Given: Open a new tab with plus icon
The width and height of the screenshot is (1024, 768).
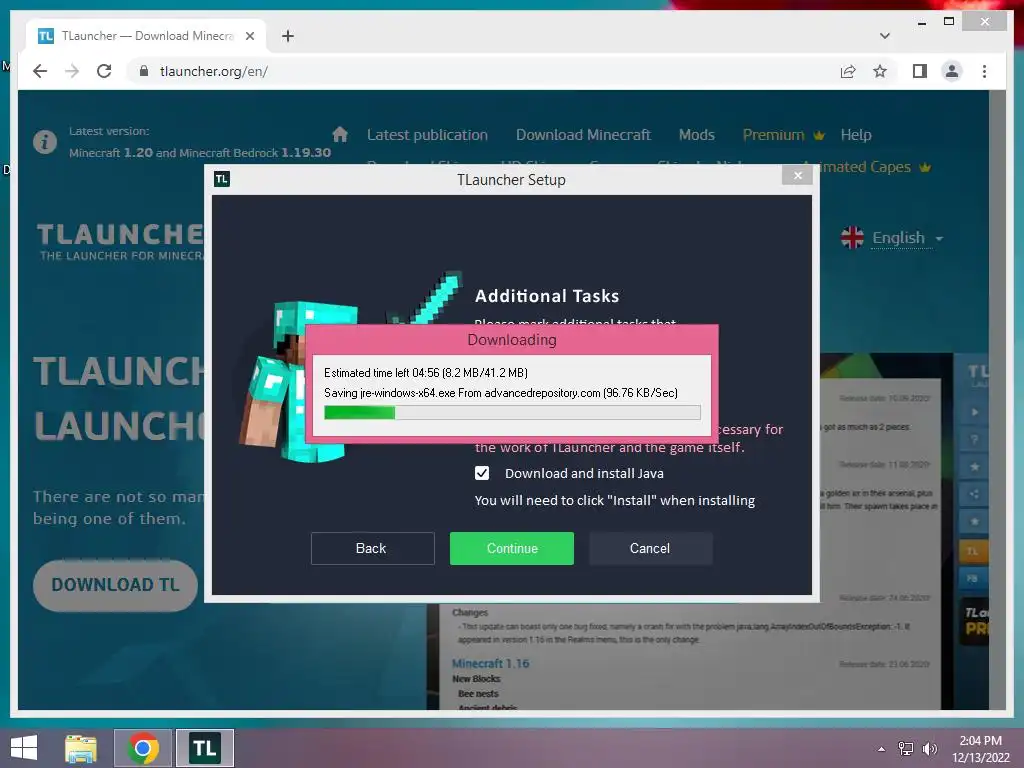Looking at the screenshot, I should (288, 36).
